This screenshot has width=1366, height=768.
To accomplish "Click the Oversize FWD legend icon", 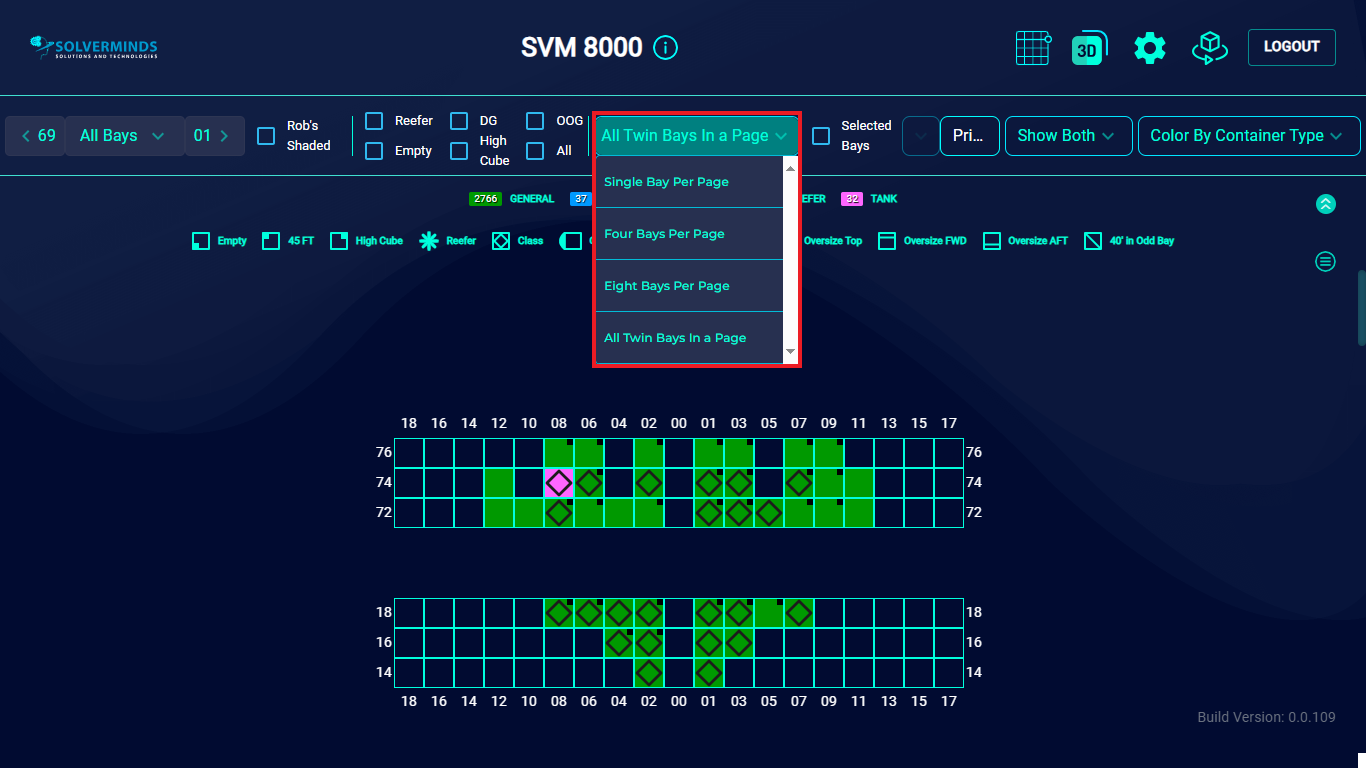I will 887,241.
